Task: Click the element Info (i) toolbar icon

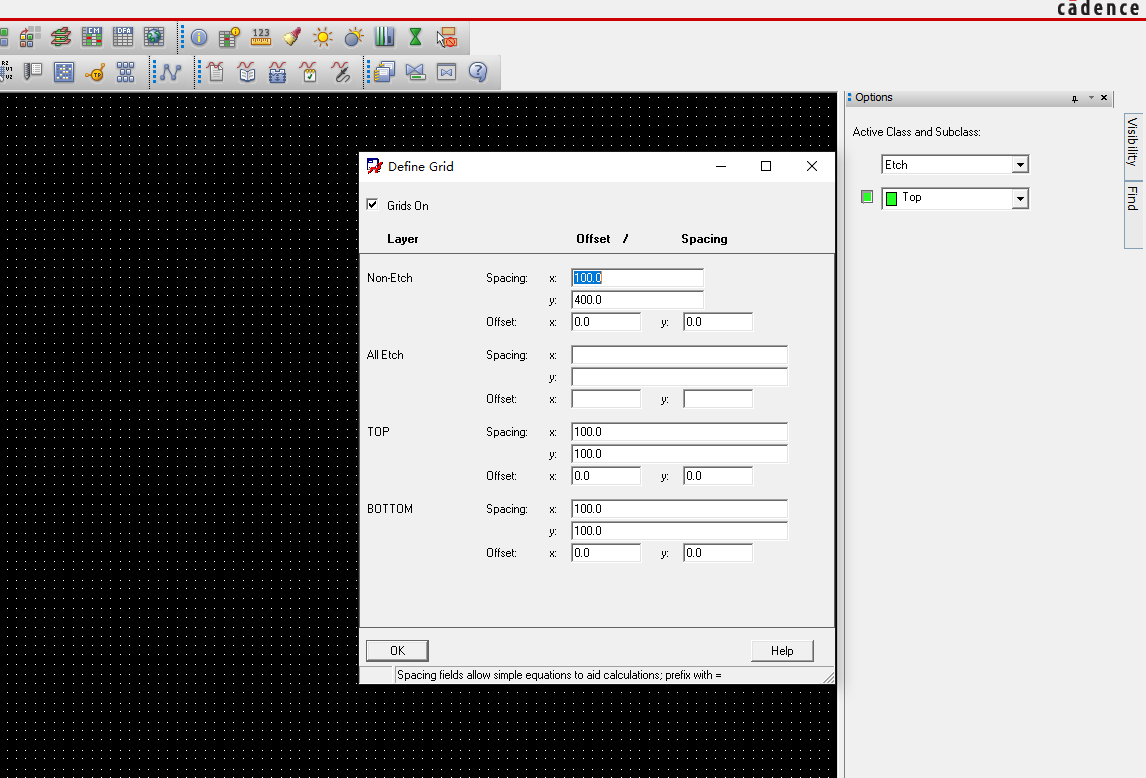Action: coord(199,36)
